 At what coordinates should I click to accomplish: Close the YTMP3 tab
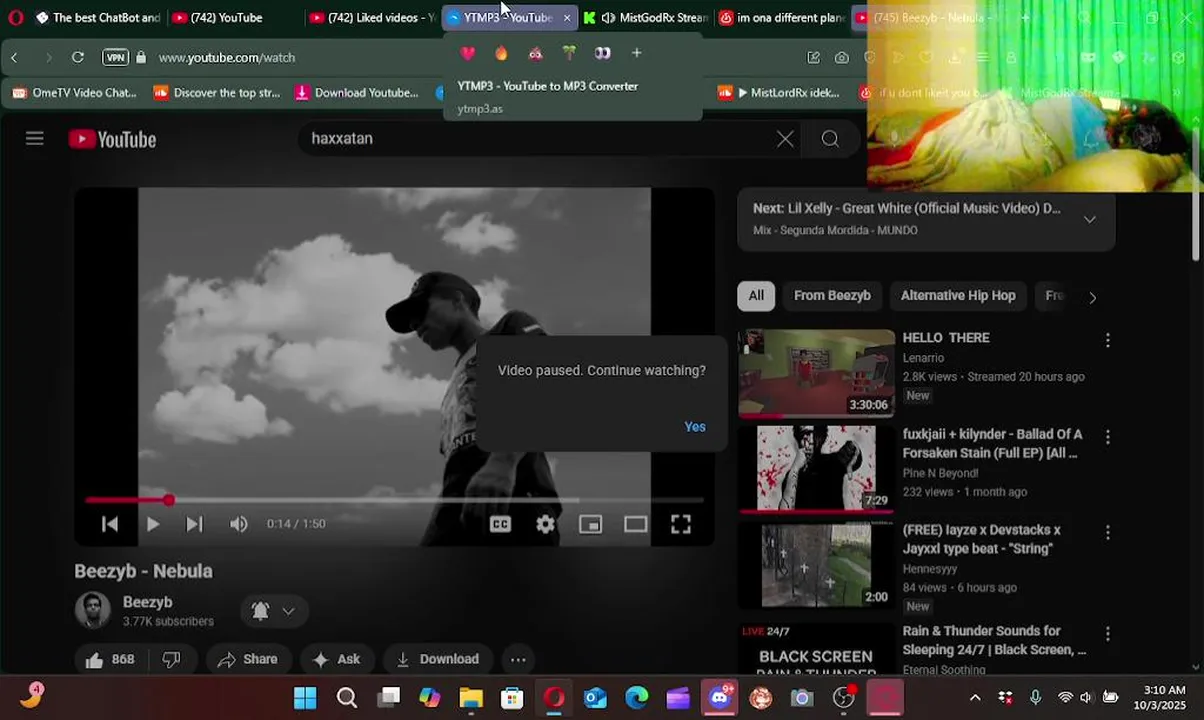[567, 18]
